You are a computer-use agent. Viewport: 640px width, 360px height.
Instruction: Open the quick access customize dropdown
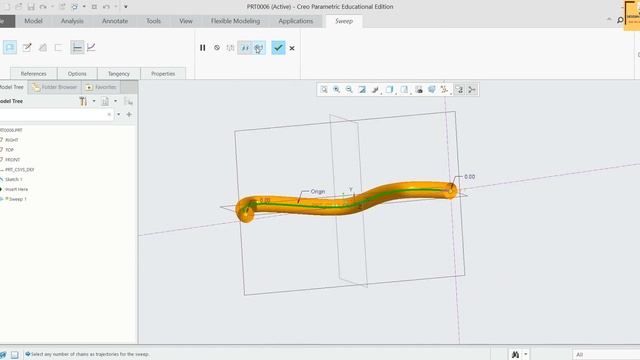click(x=126, y=7)
